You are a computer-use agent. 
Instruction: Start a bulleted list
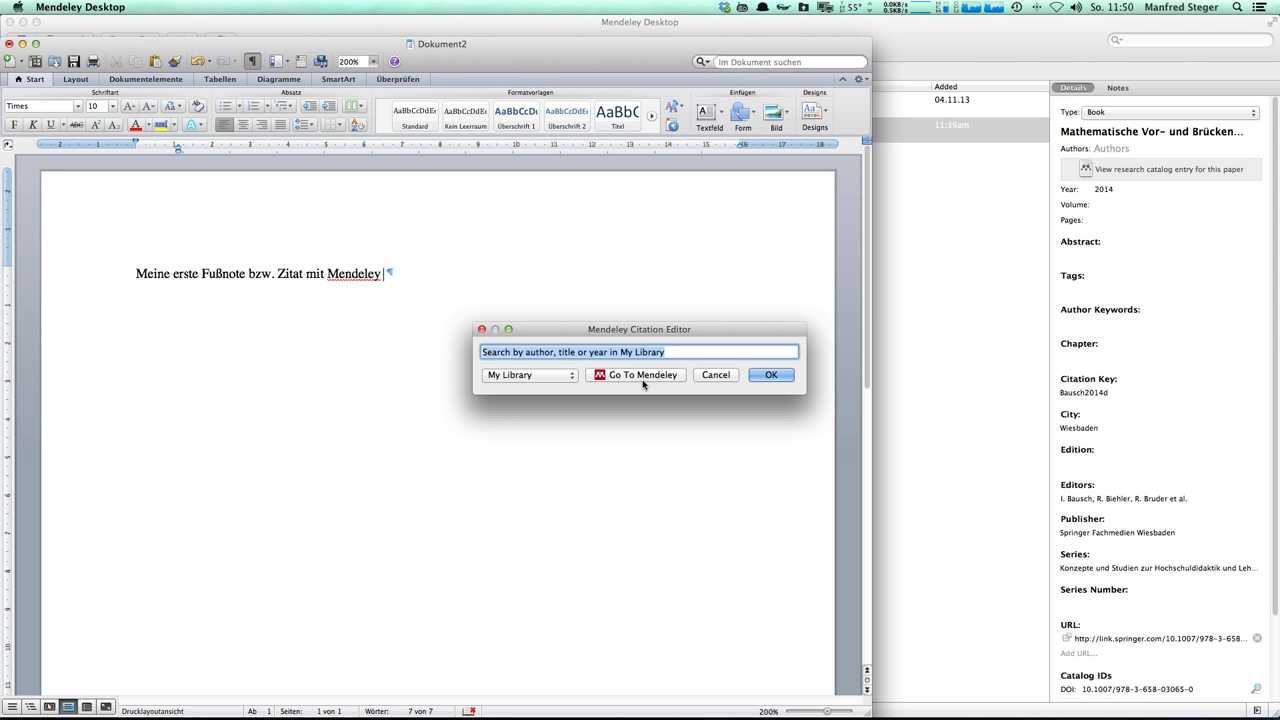tap(225, 106)
